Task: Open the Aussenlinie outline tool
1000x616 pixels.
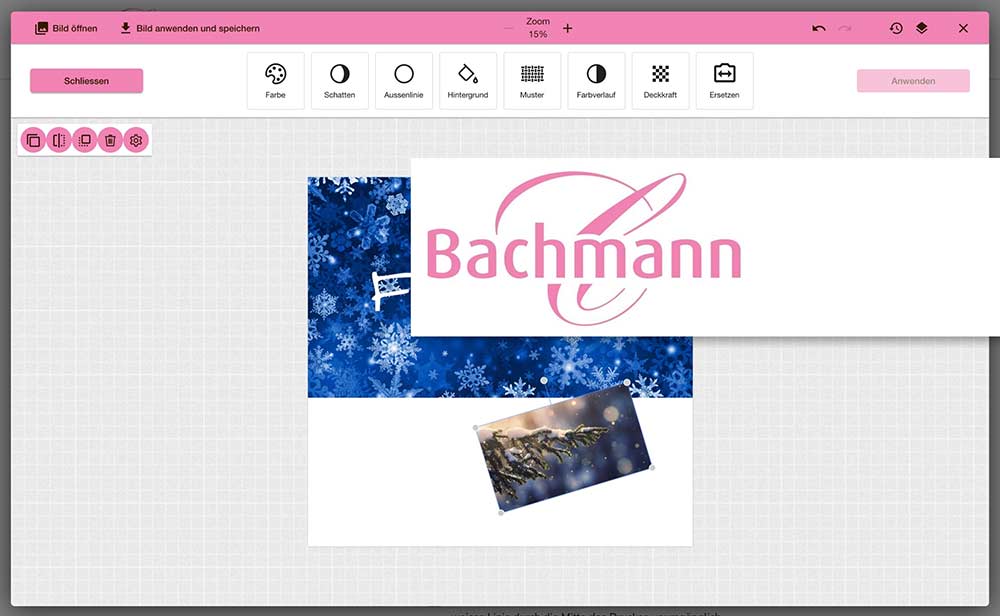Action: [x=404, y=81]
